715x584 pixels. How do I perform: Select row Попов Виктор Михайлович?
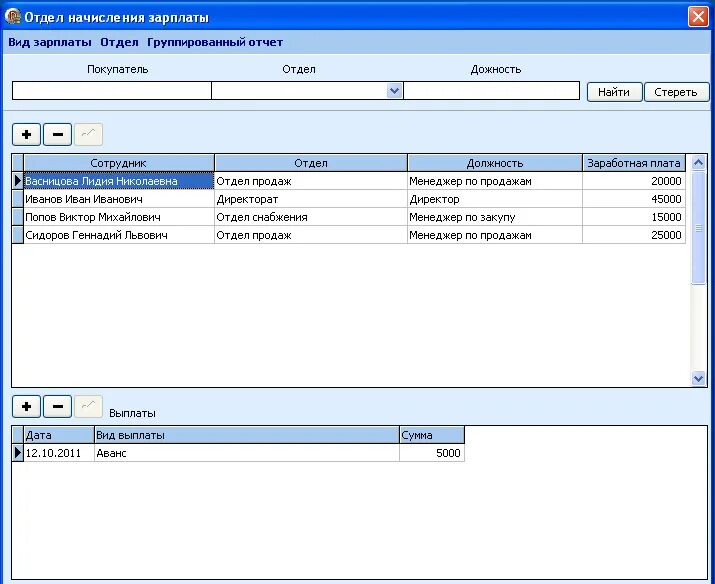pyautogui.click(x=349, y=217)
